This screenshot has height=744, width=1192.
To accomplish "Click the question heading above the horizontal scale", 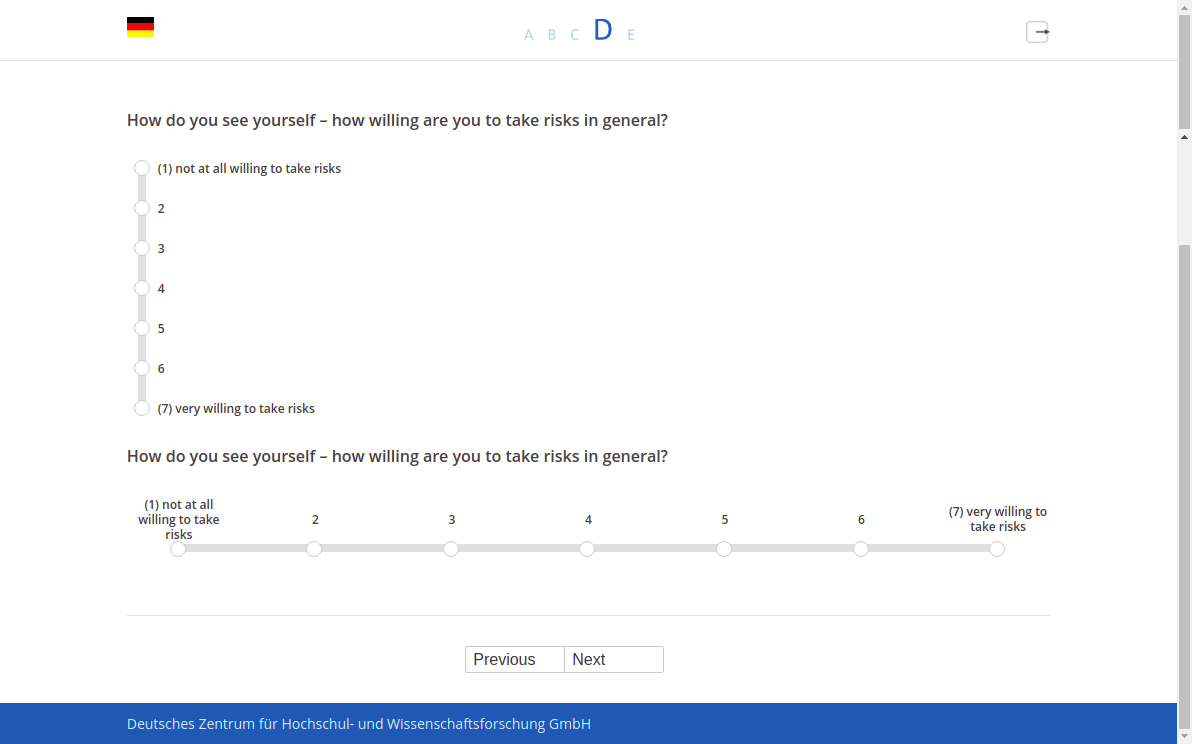I will [398, 456].
